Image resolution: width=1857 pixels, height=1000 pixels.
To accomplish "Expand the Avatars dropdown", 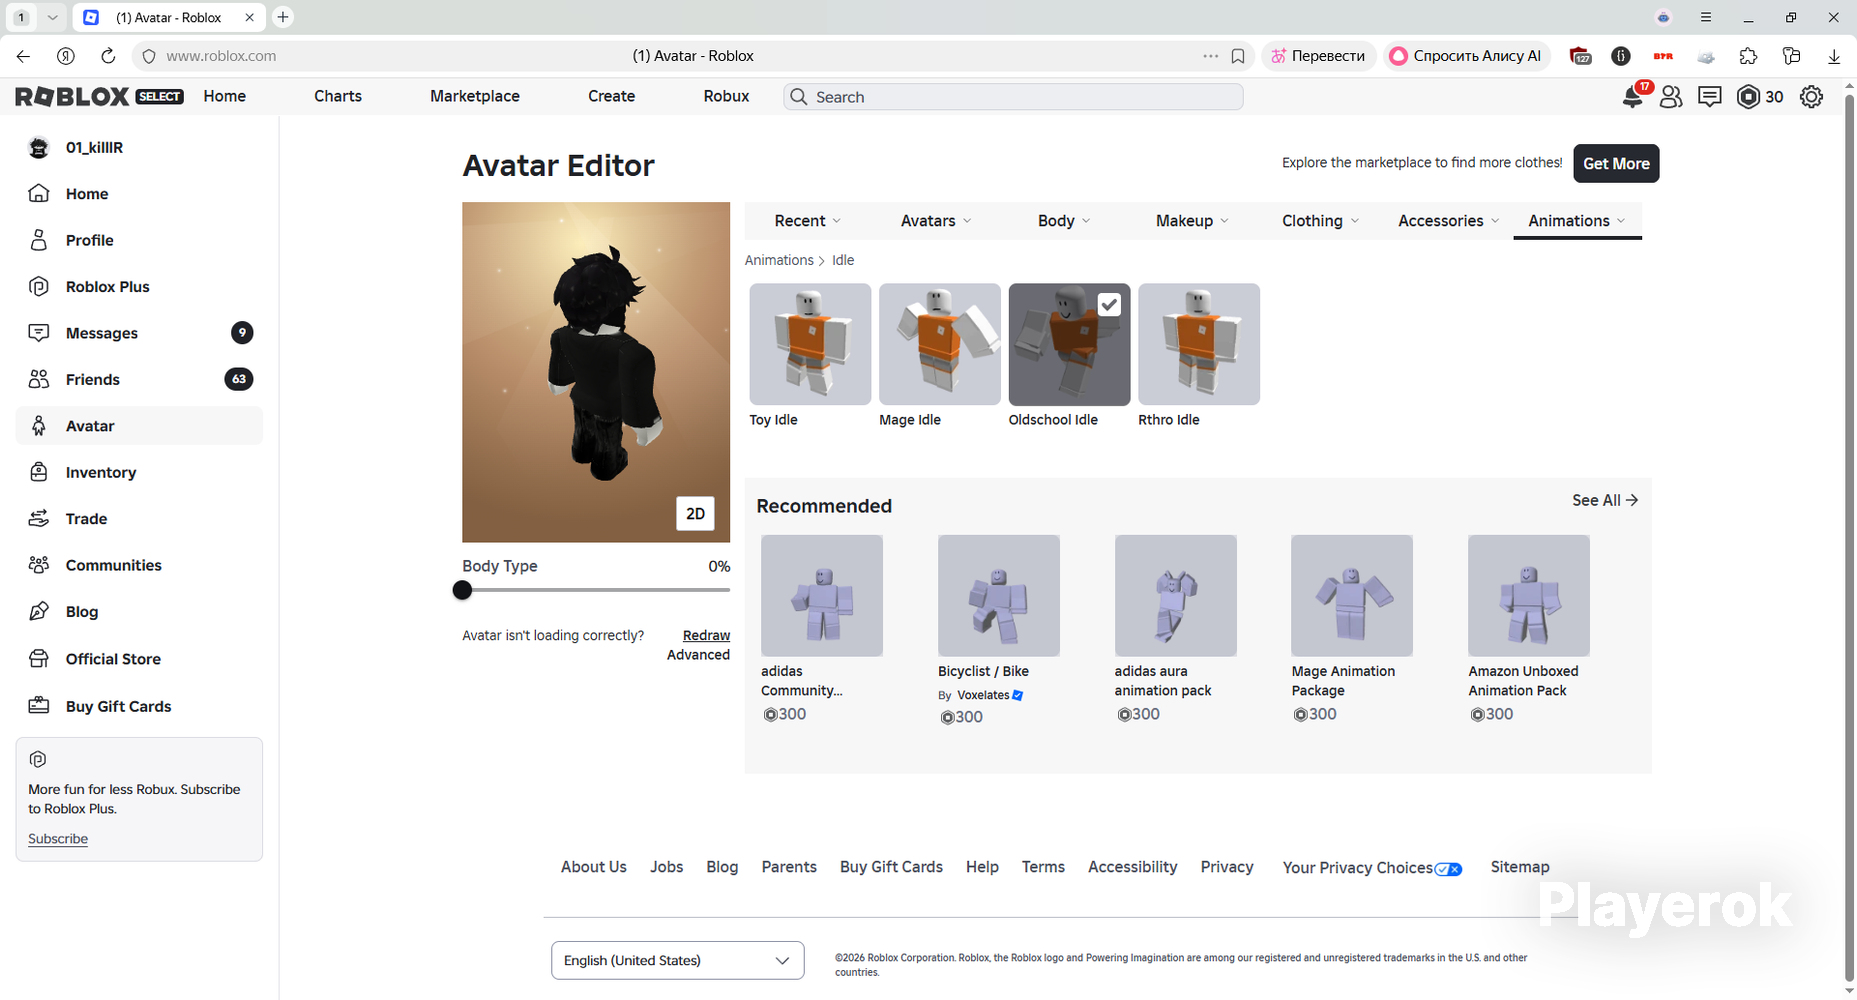I will 936,221.
